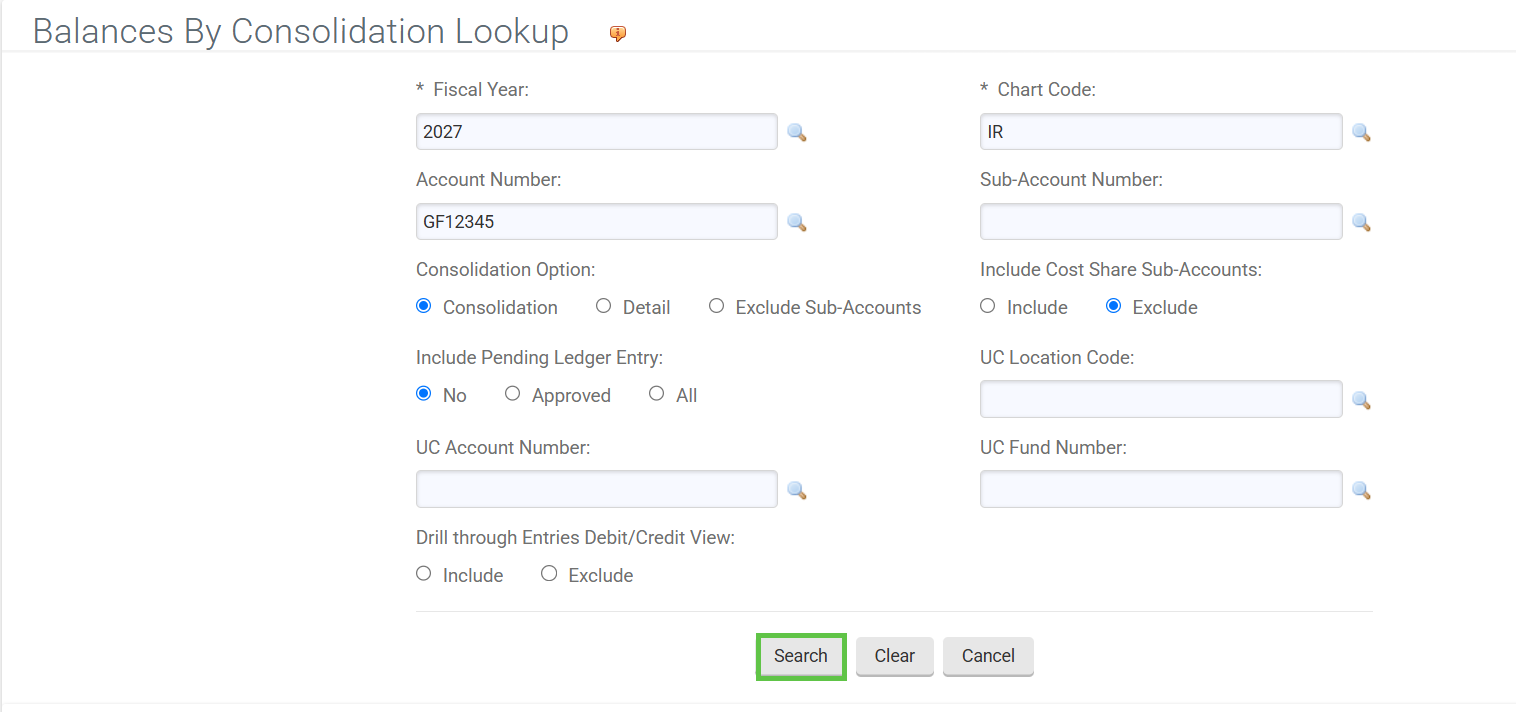Image resolution: width=1516 pixels, height=712 pixels.
Task: Open the Account Number lookup magnifier
Action: click(796, 222)
